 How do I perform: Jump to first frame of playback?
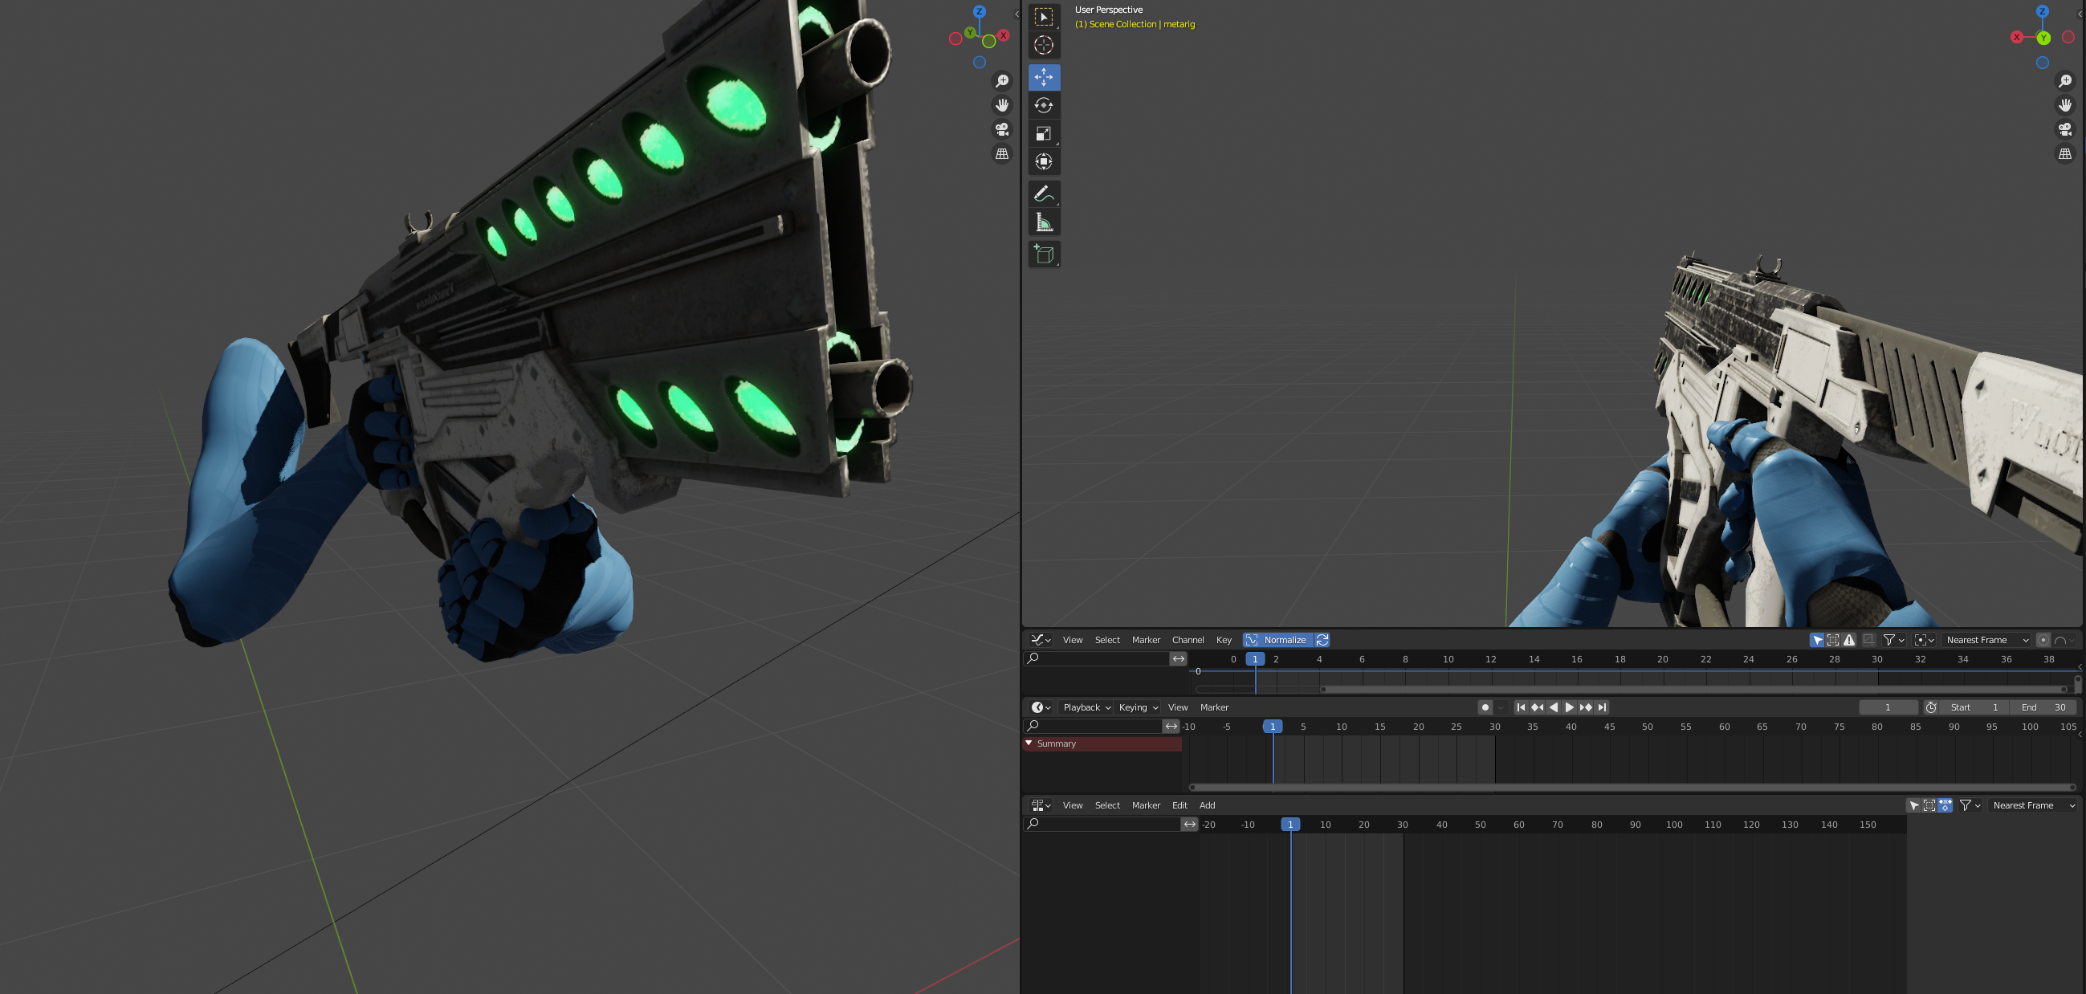tap(1521, 707)
